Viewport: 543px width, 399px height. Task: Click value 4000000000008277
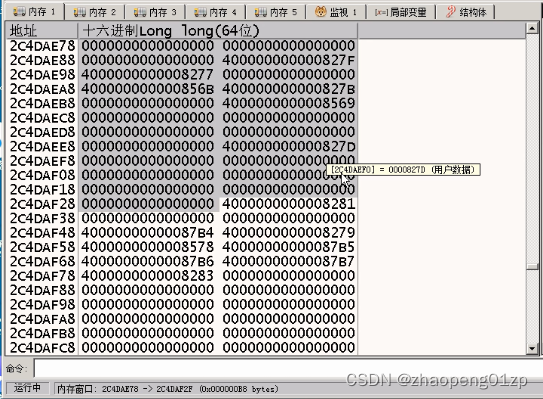148,74
